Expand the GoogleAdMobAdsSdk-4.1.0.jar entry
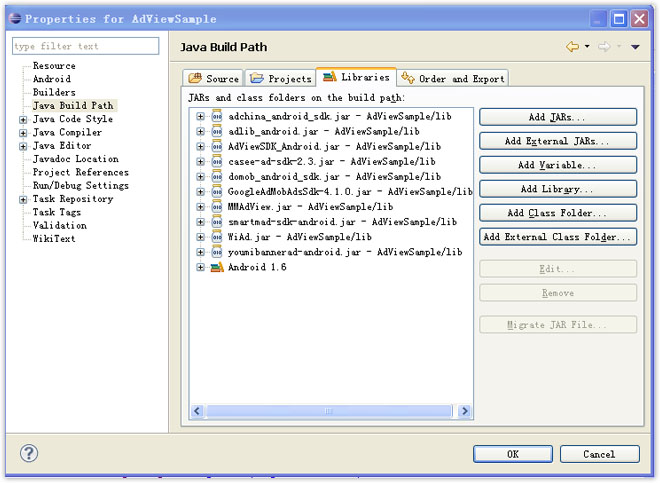Image resolution: width=660 pixels, height=483 pixels. click(x=200, y=192)
